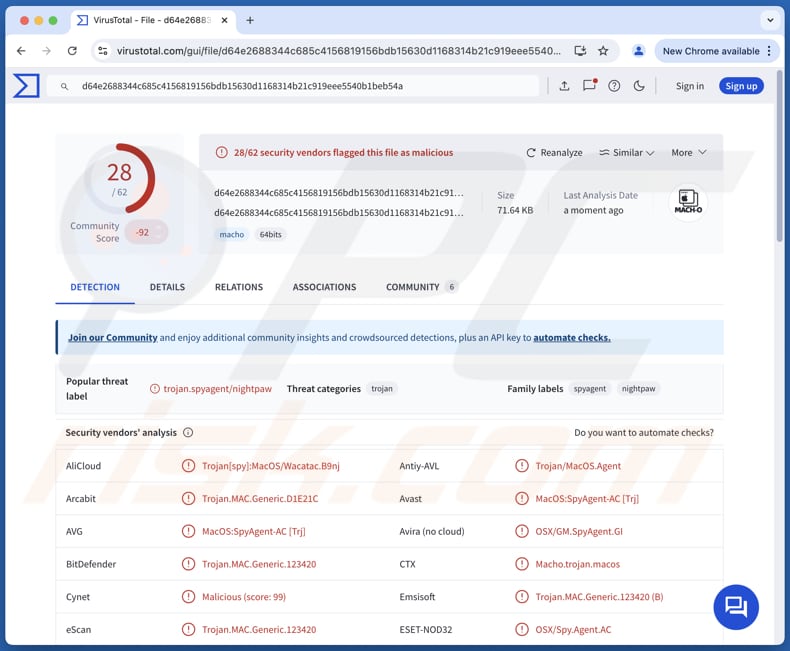Open the COMMUNITY tab
Screen dimensions: 790x651
point(421,287)
